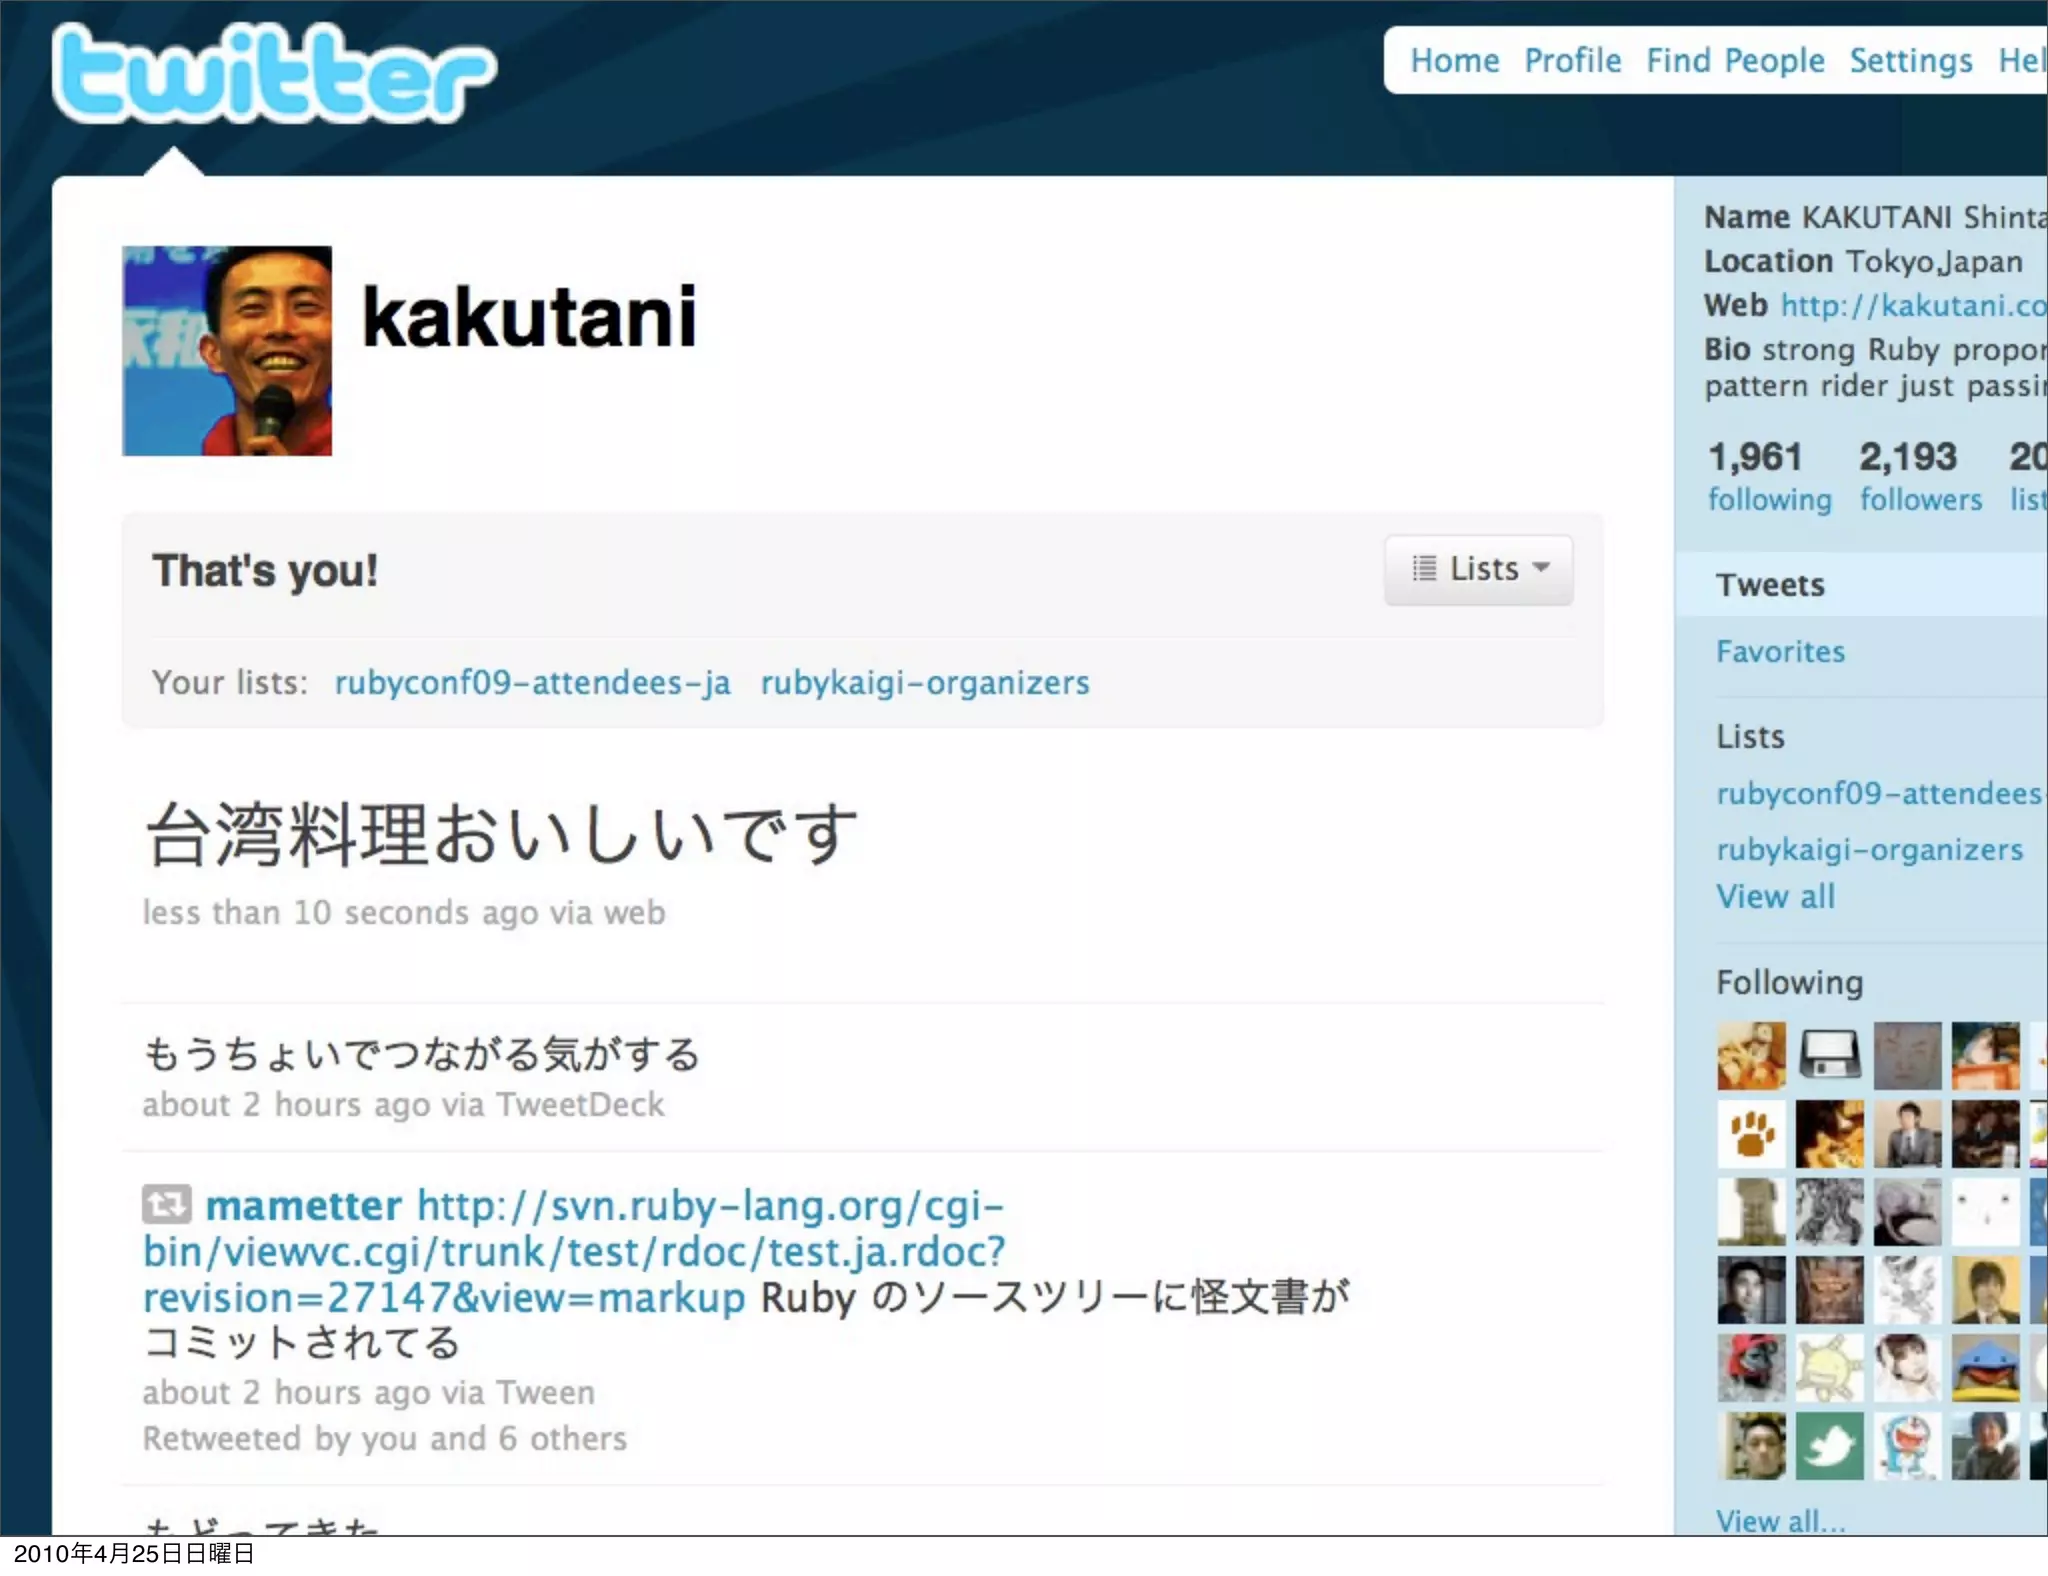This screenshot has height=1576, width=2048.
Task: Open the white Twitter bird avatar
Action: (1829, 1446)
